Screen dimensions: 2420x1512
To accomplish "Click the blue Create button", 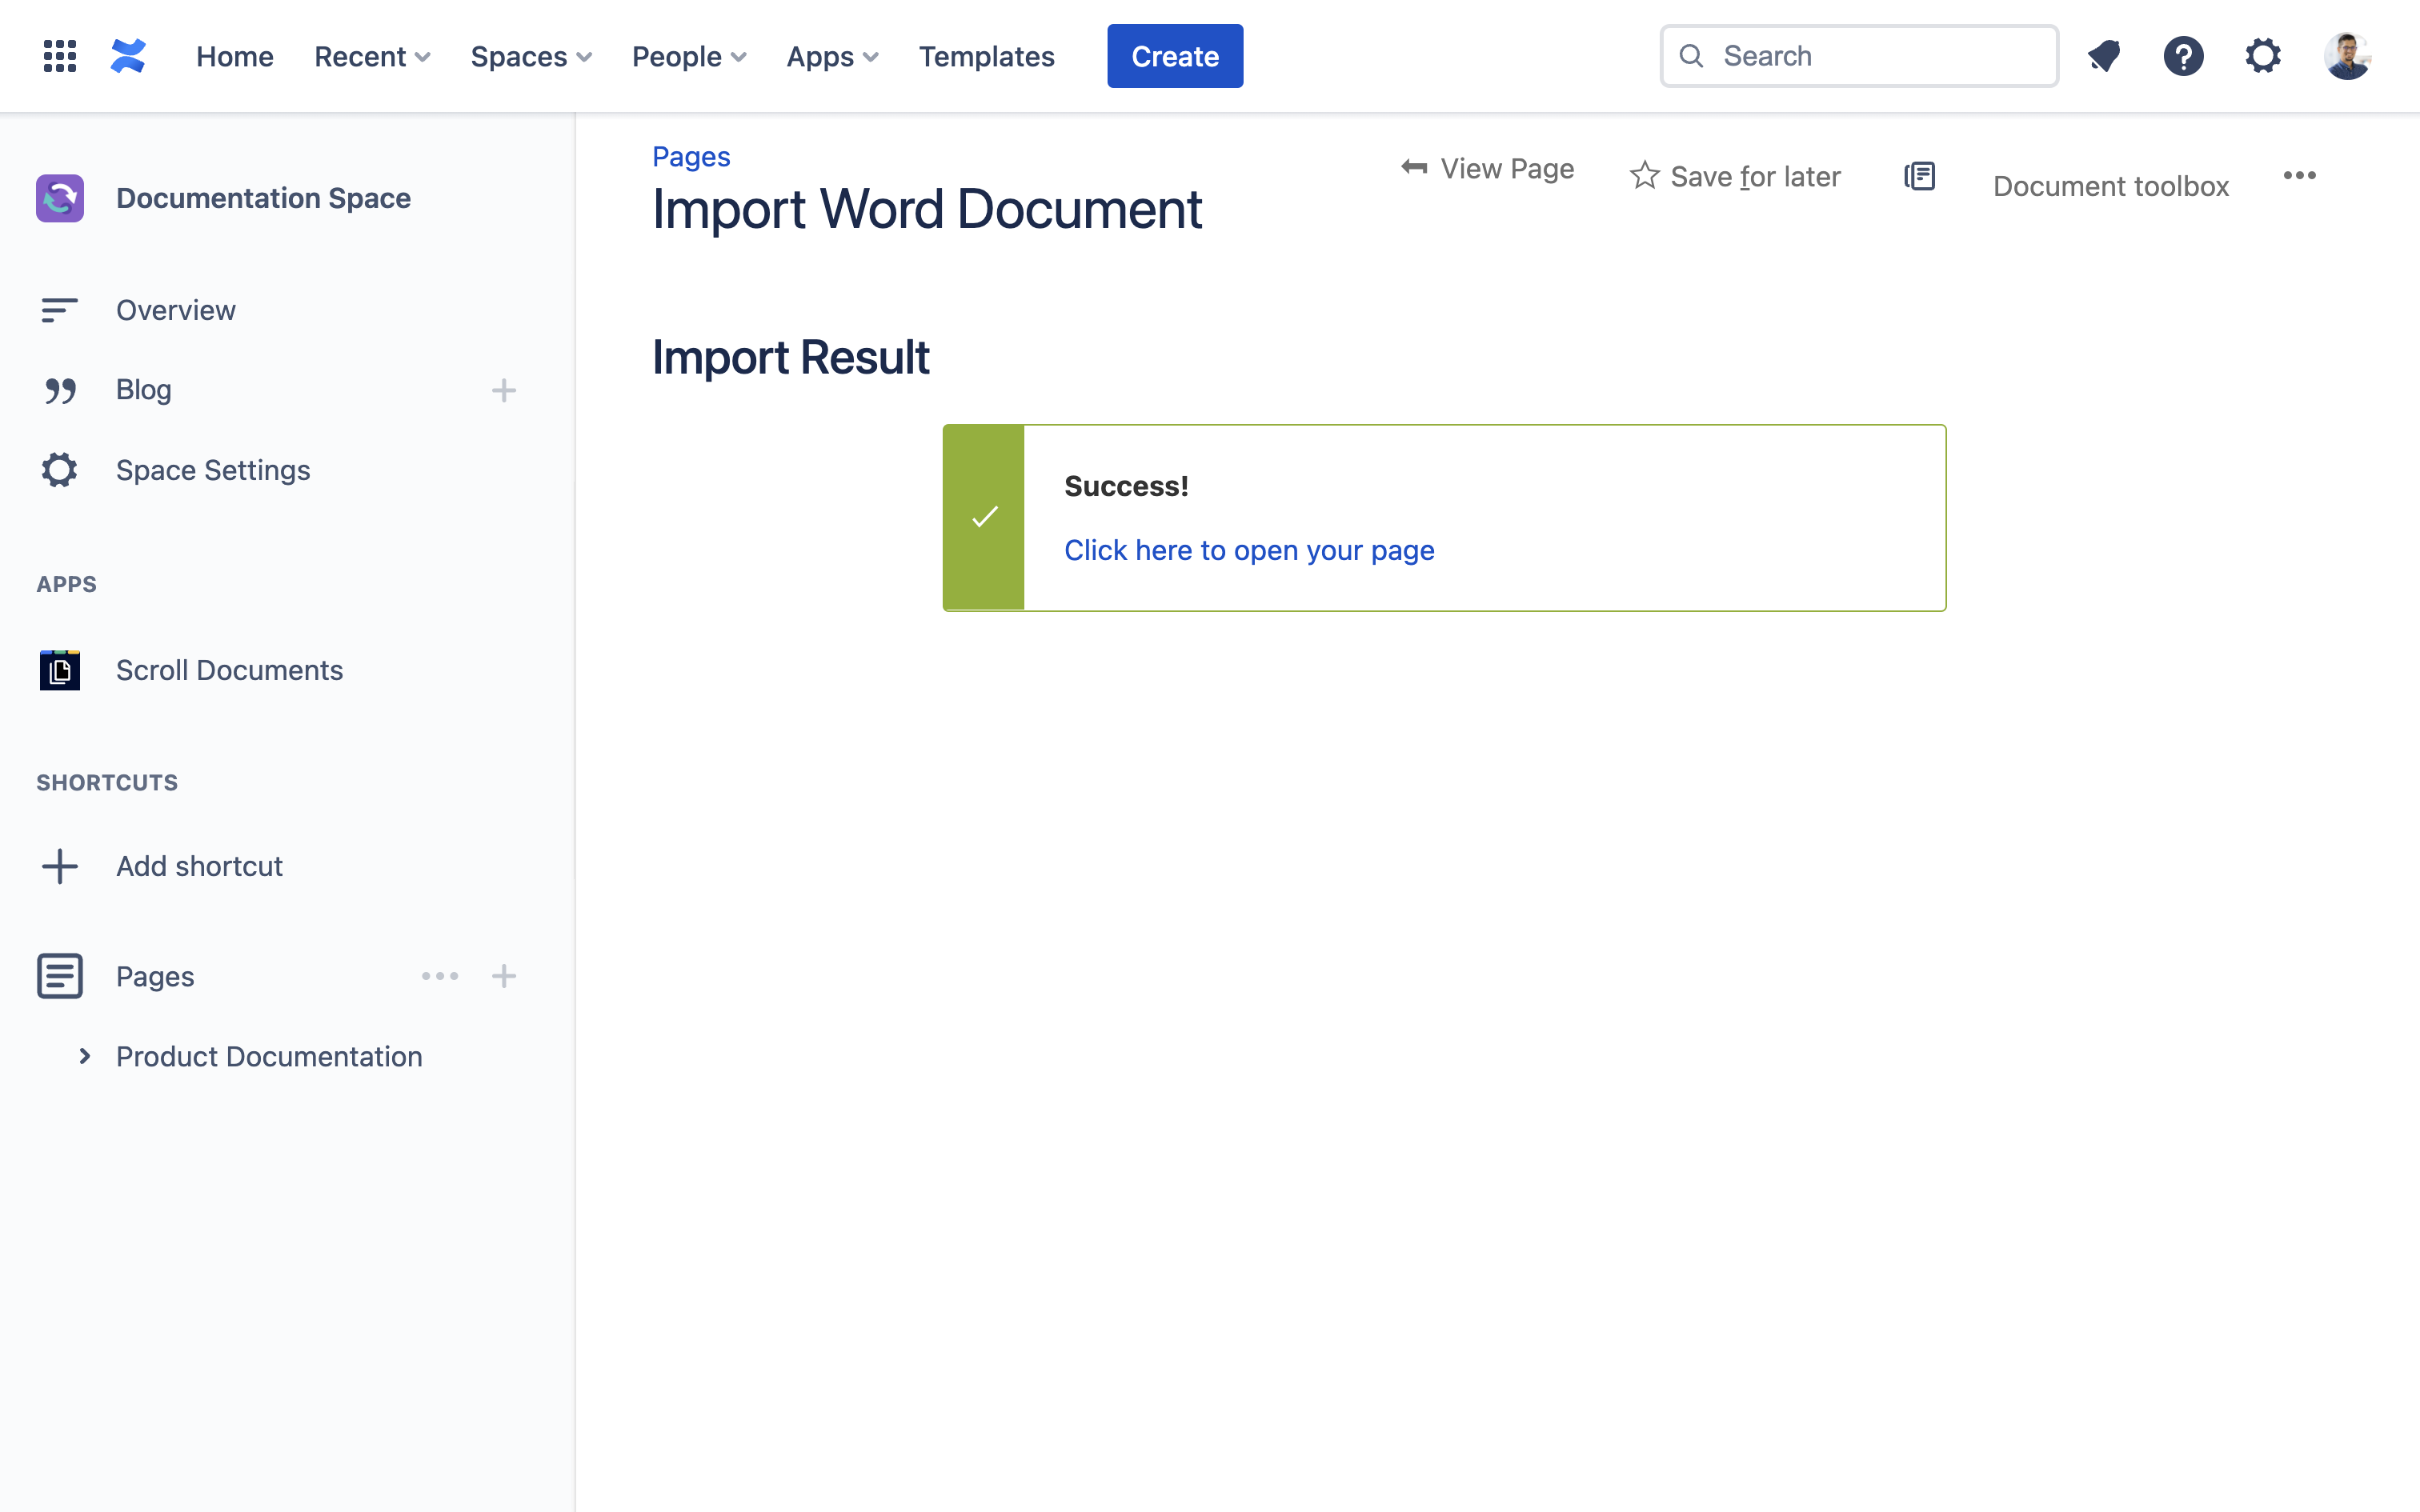I will [x=1174, y=56].
